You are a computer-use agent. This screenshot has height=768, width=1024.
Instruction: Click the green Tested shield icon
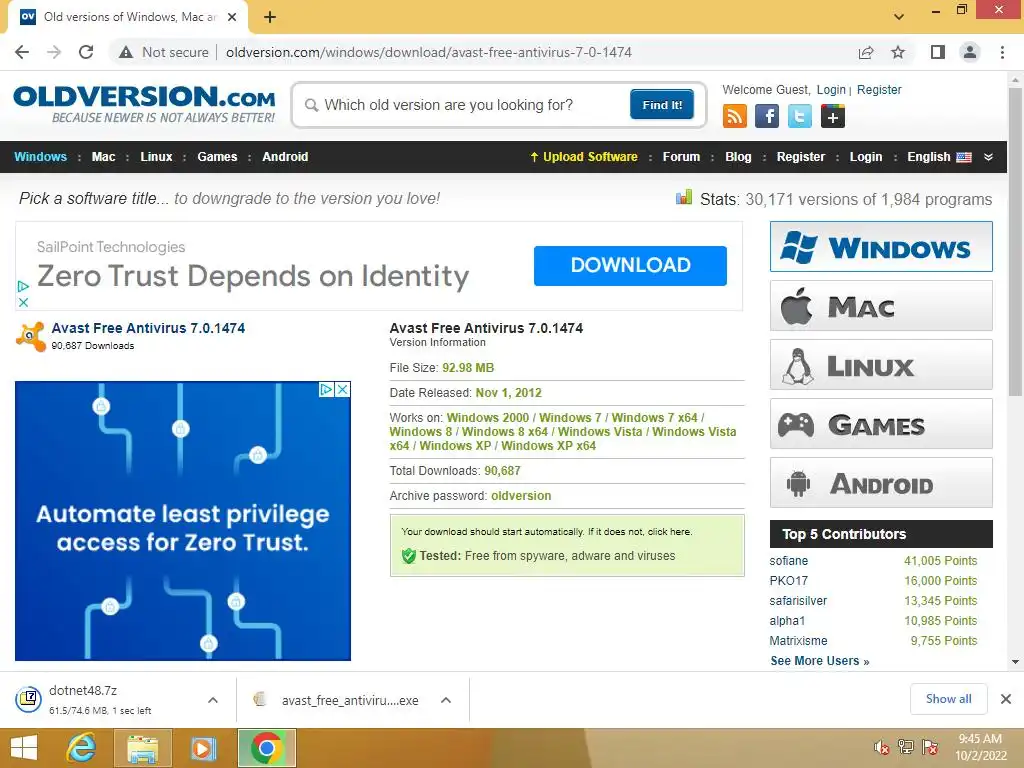[409, 556]
